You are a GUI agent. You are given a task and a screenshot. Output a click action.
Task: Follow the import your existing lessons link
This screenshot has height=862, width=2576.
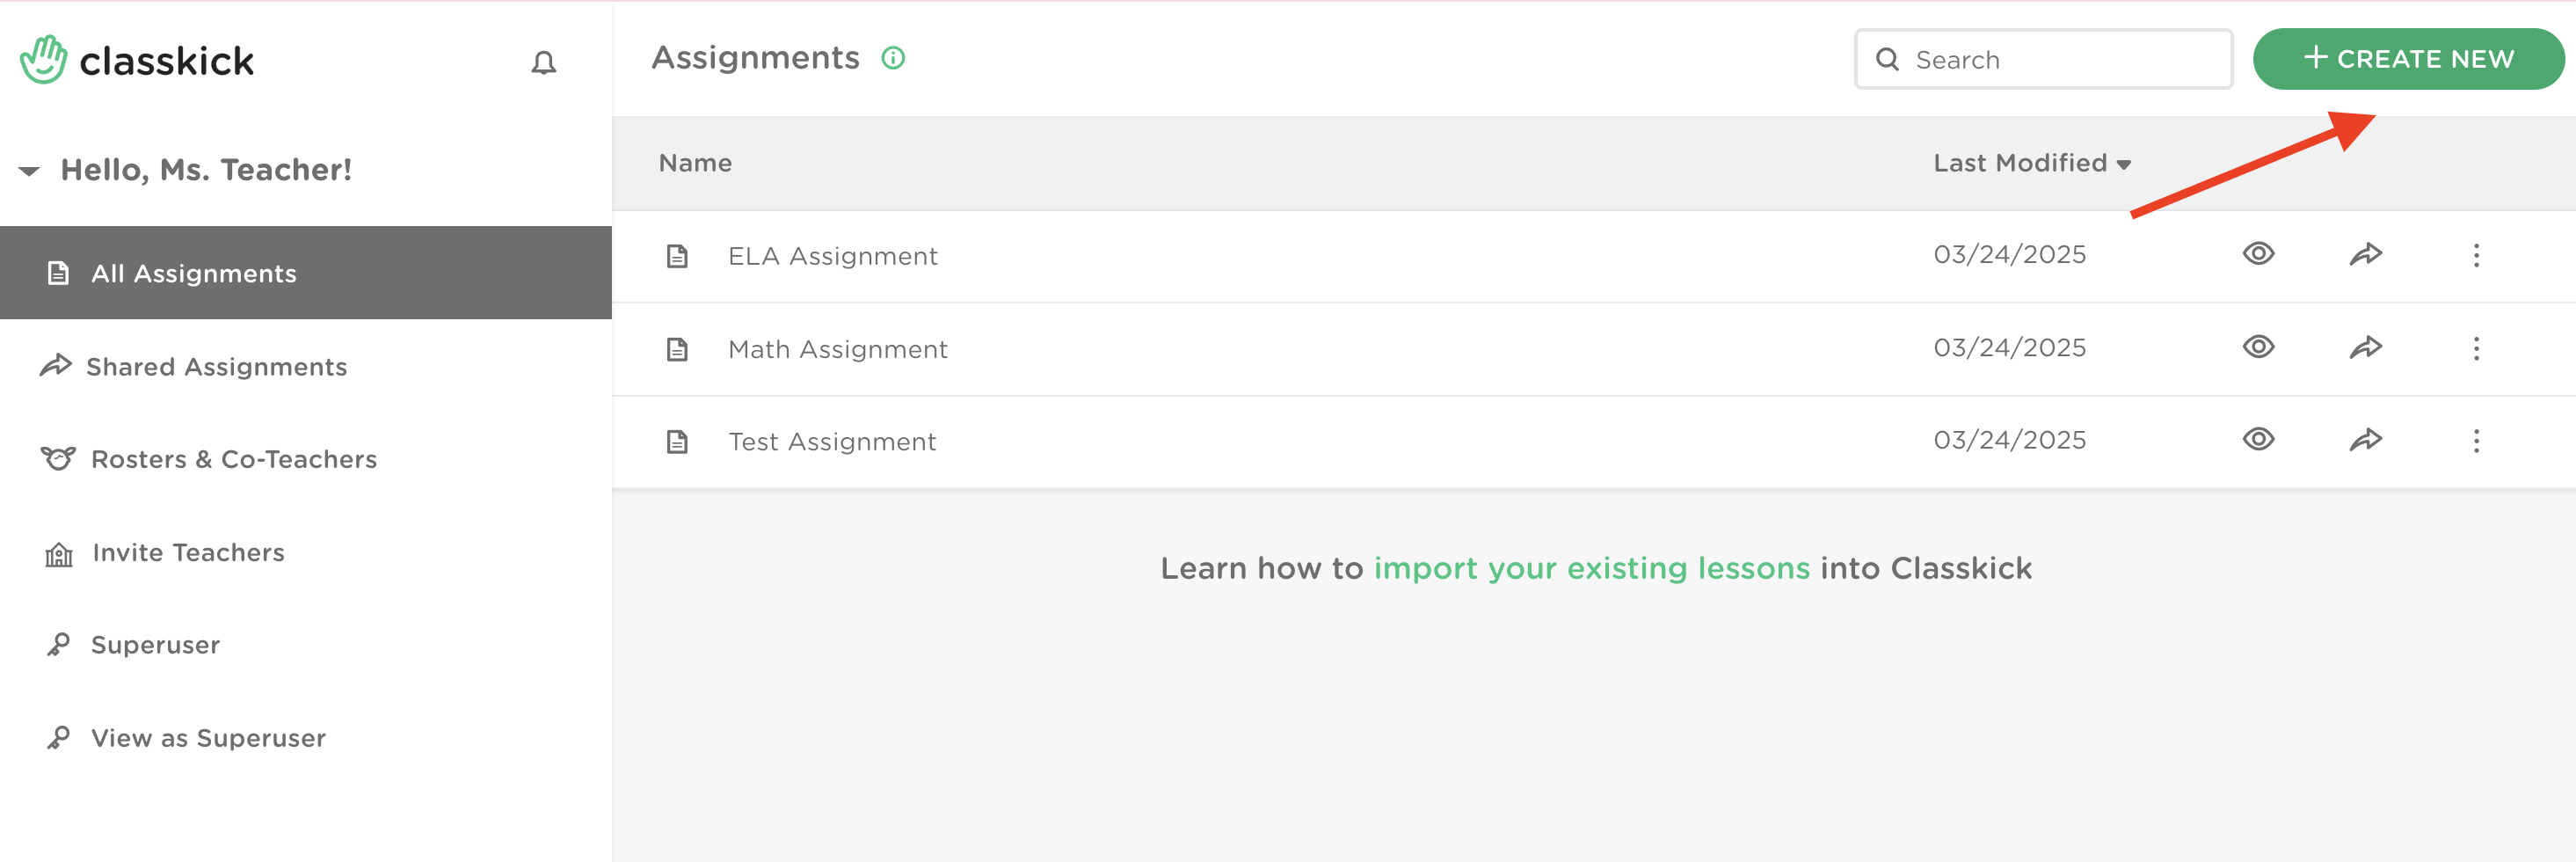coord(1591,568)
